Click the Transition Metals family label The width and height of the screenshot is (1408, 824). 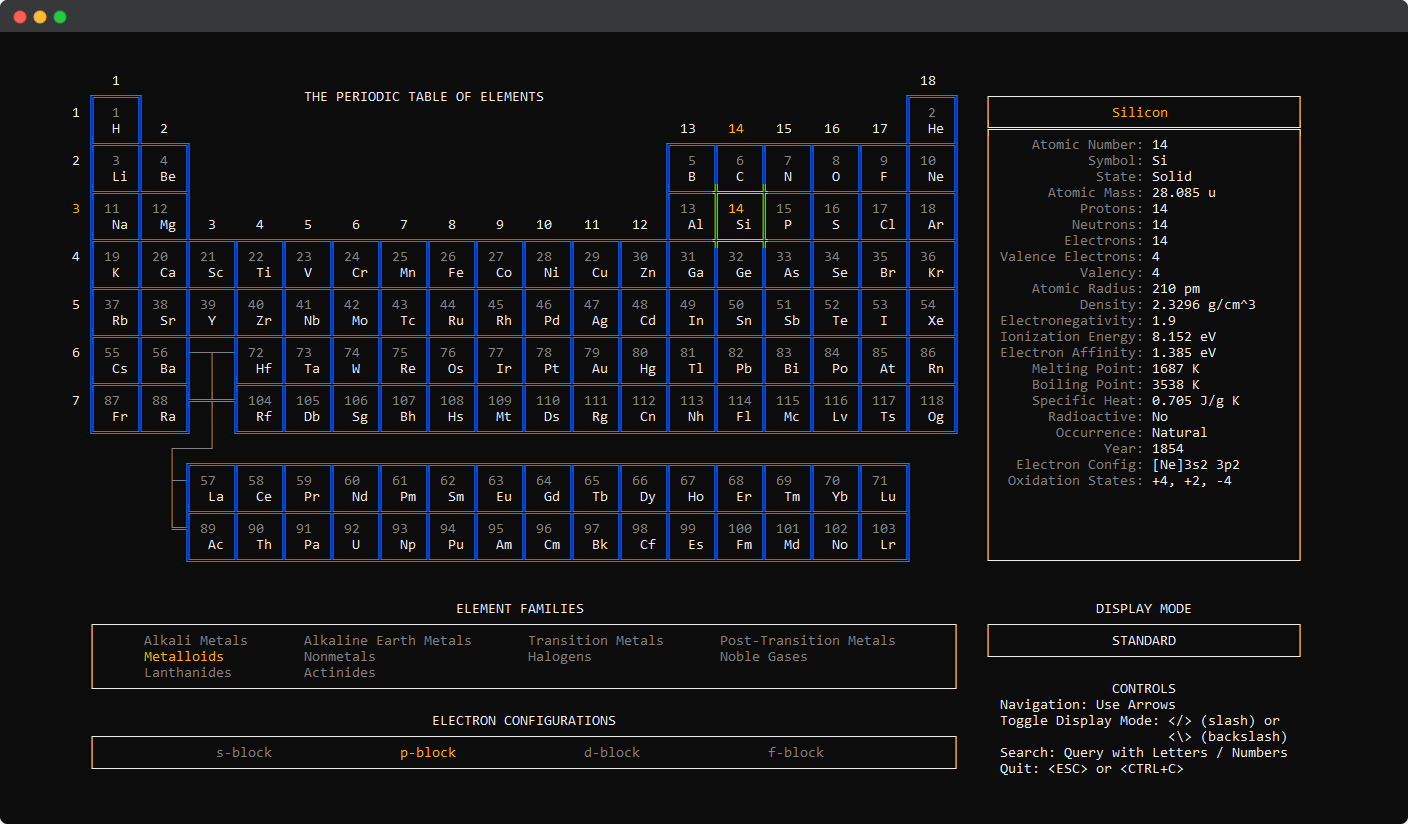point(596,641)
